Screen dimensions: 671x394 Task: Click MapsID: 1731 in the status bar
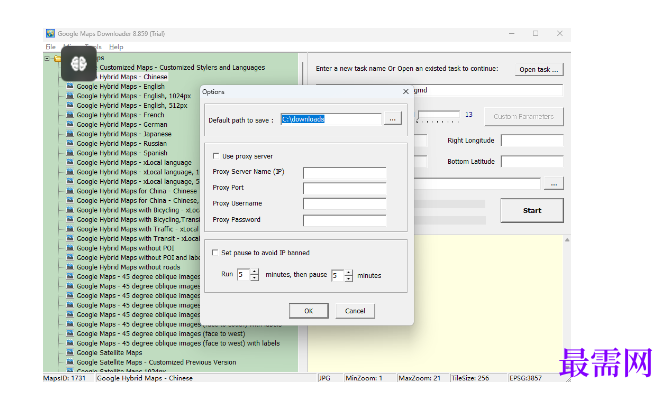64,378
